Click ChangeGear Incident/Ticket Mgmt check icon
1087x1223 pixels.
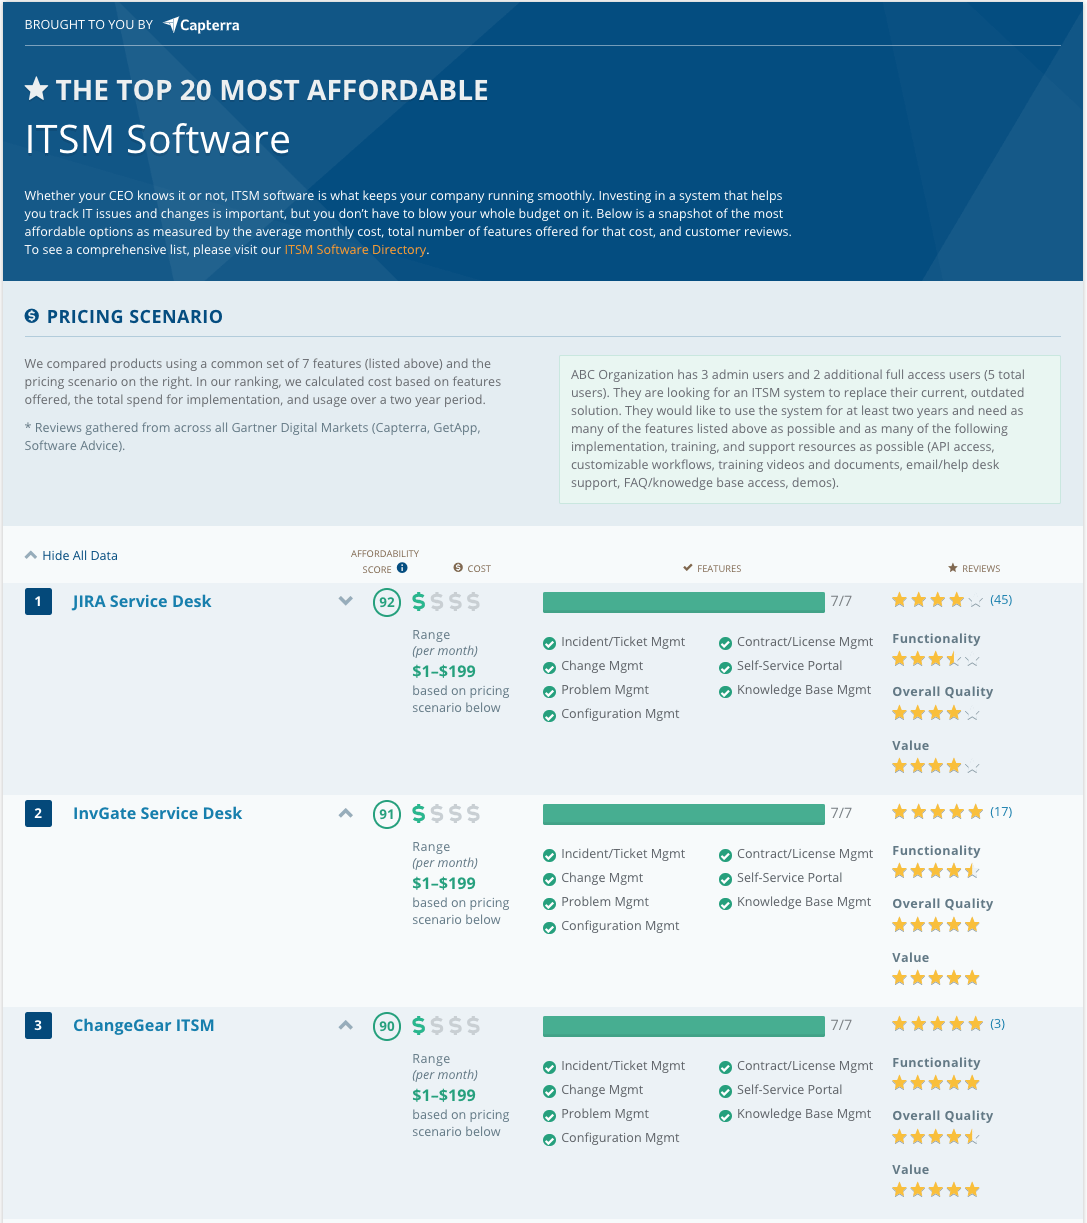coord(549,1067)
